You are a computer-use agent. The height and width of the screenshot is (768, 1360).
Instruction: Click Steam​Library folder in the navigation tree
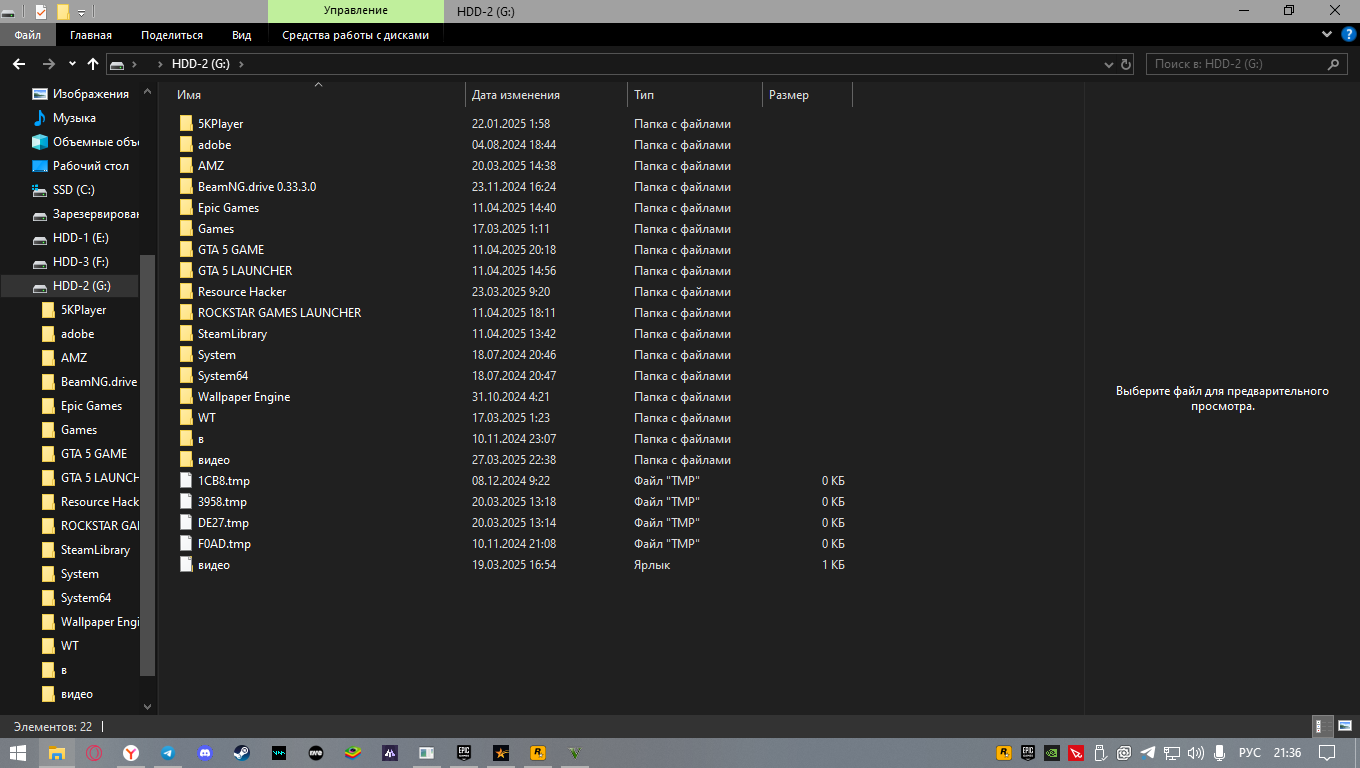pos(95,550)
